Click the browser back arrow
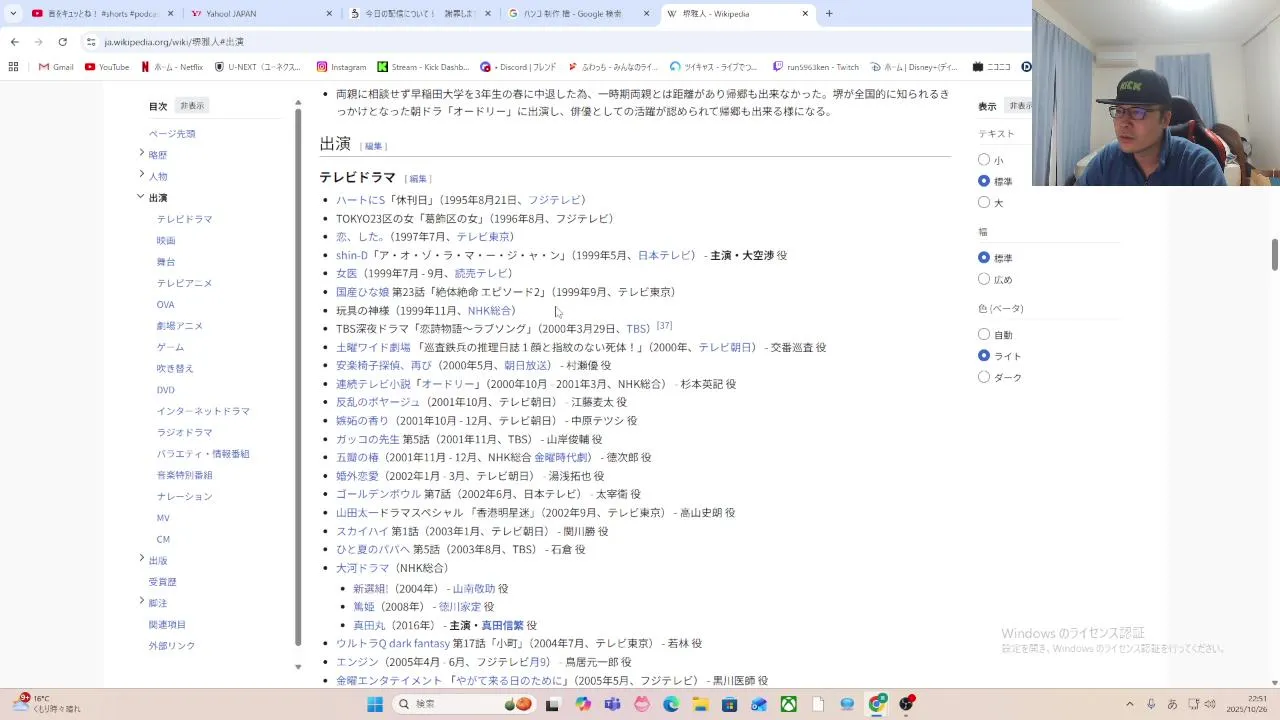Screen dimensions: 1280x720 point(14,42)
